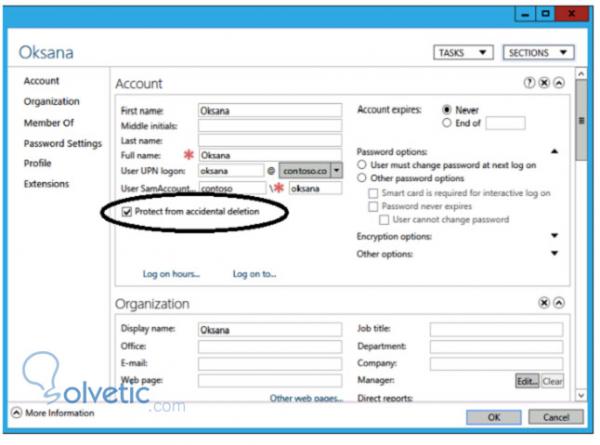This screenshot has width=600, height=445.
Task: Click the User UPN logon name field
Action: pyautogui.click(x=232, y=171)
